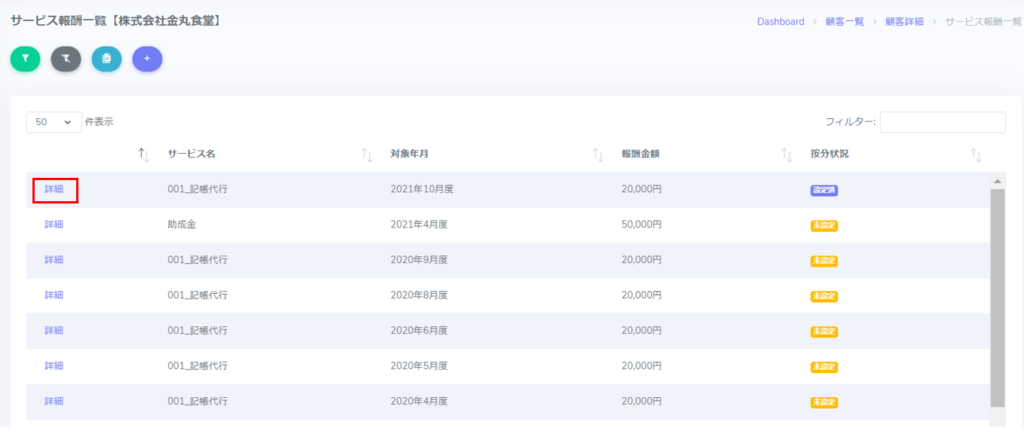Viewport: 1024px width, 428px height.
Task: Click the purple plus add button
Action: [x=147, y=59]
